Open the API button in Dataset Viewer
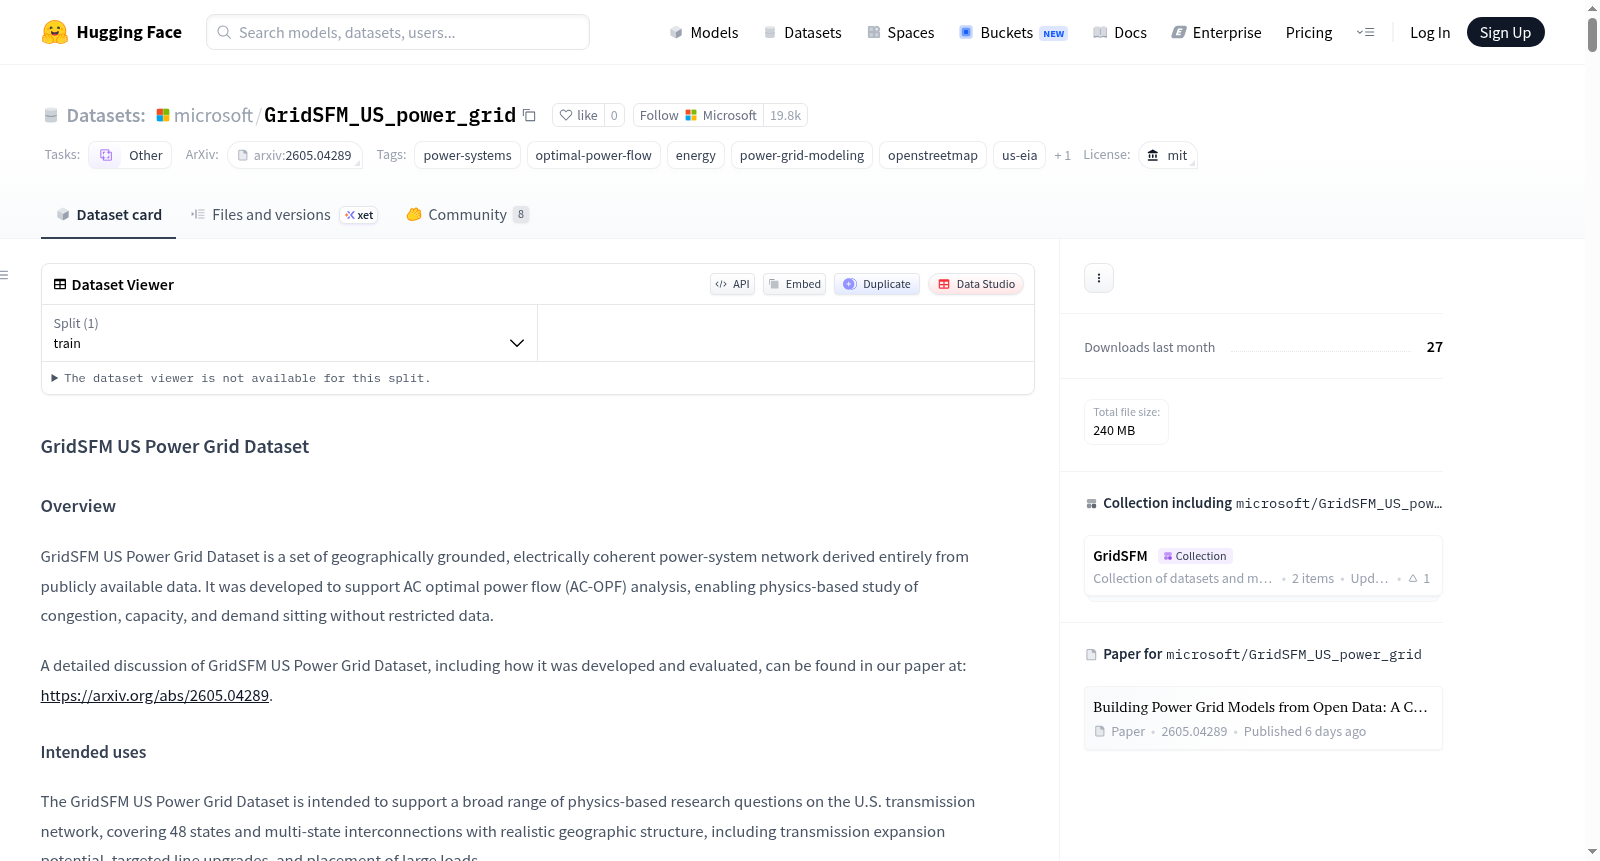Screen dimensions: 1600x861 point(733,284)
